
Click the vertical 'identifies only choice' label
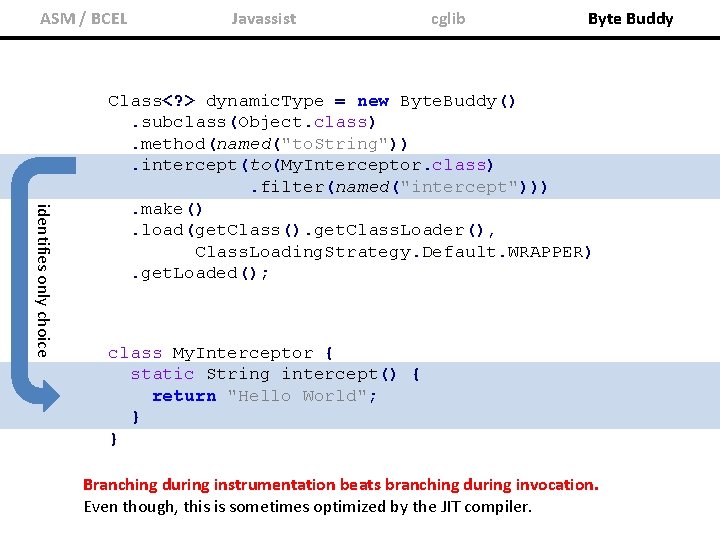(43, 281)
